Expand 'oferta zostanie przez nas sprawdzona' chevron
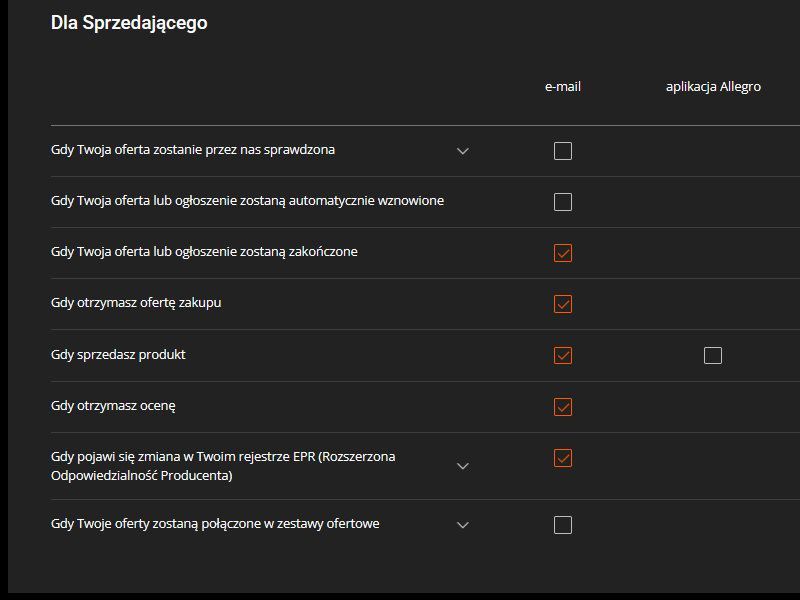Image resolution: width=800 pixels, height=600 pixels. 463,151
